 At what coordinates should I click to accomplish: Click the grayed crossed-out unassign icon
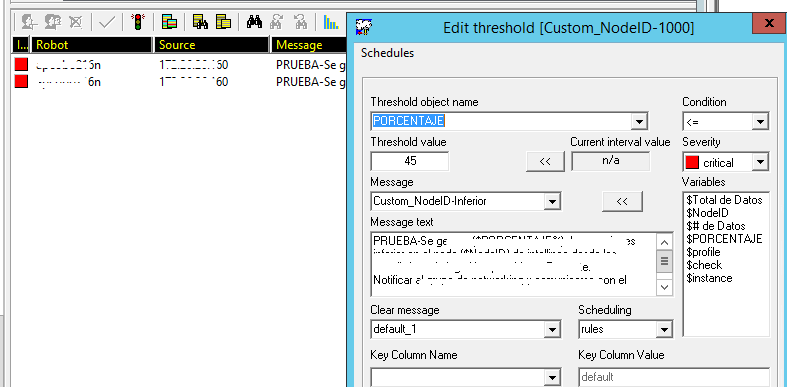(75, 22)
